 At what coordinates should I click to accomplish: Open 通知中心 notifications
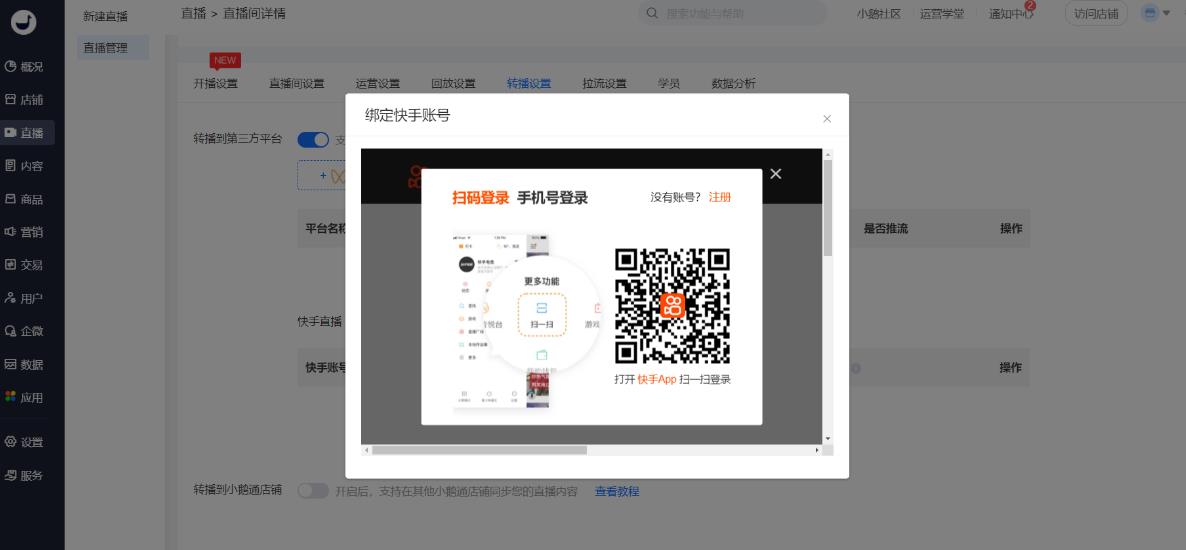(x=1011, y=14)
